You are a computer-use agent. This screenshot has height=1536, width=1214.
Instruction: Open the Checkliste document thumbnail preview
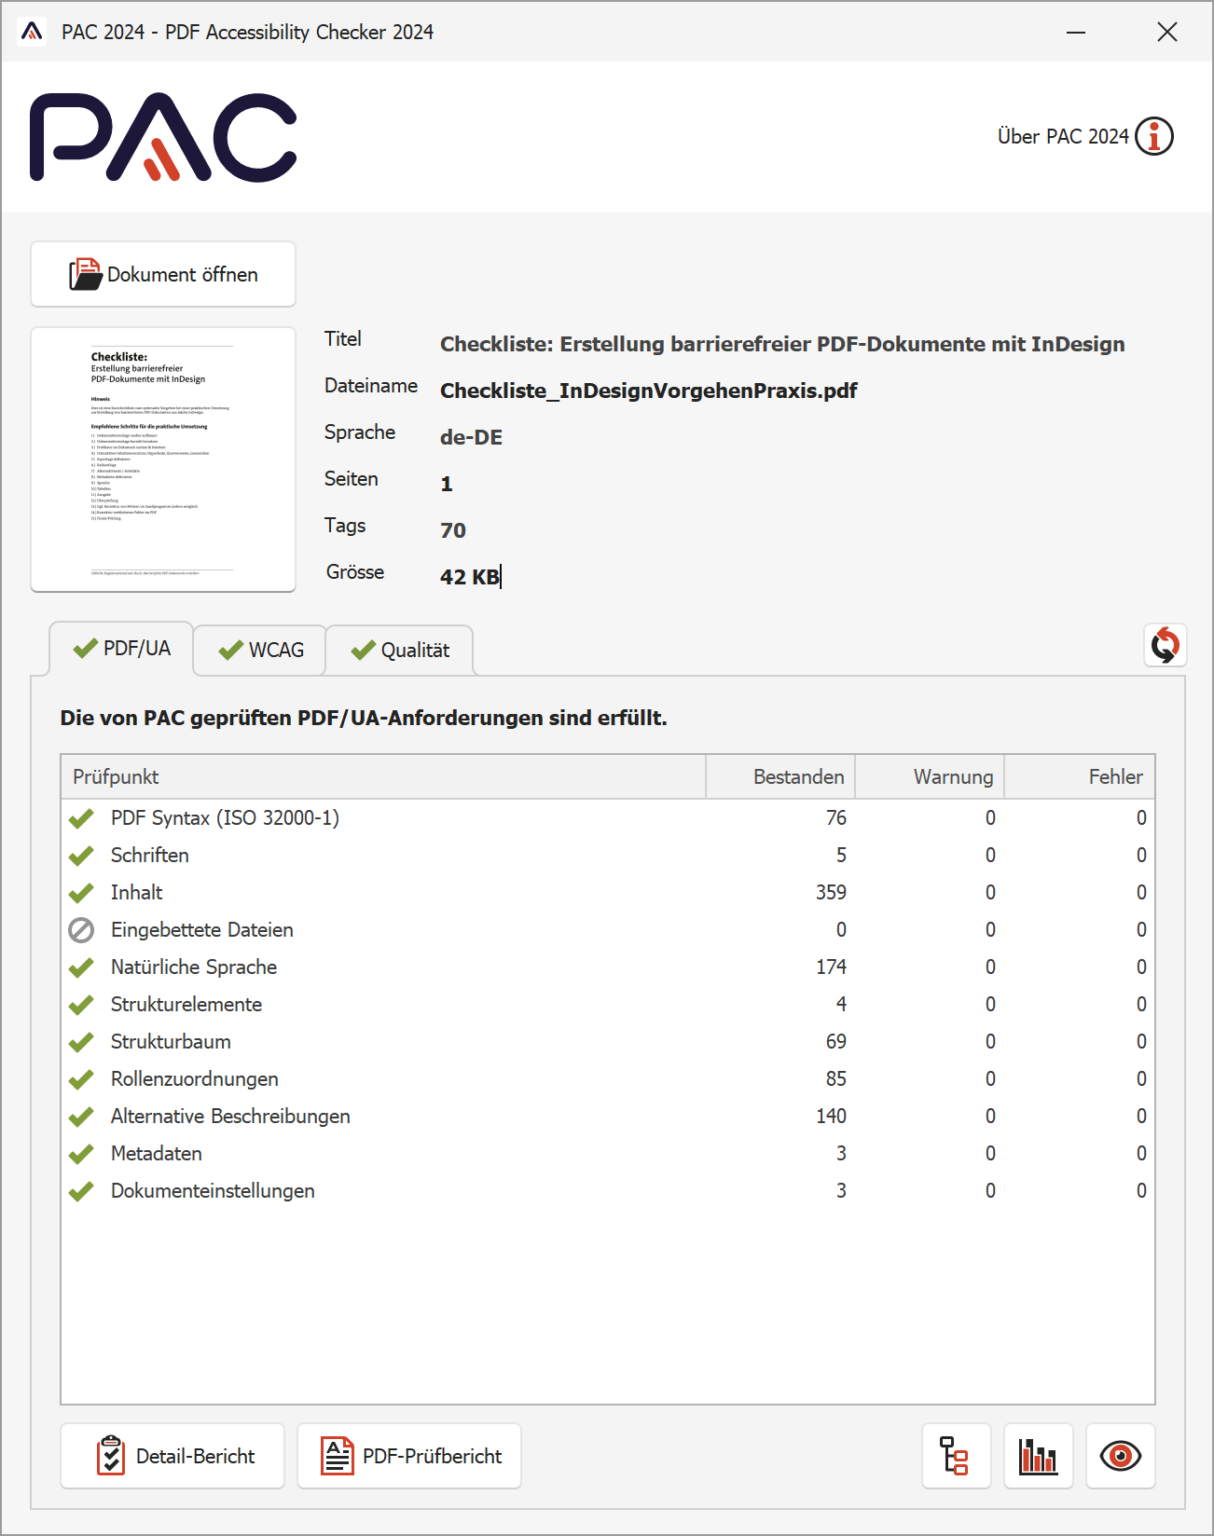tap(163, 458)
